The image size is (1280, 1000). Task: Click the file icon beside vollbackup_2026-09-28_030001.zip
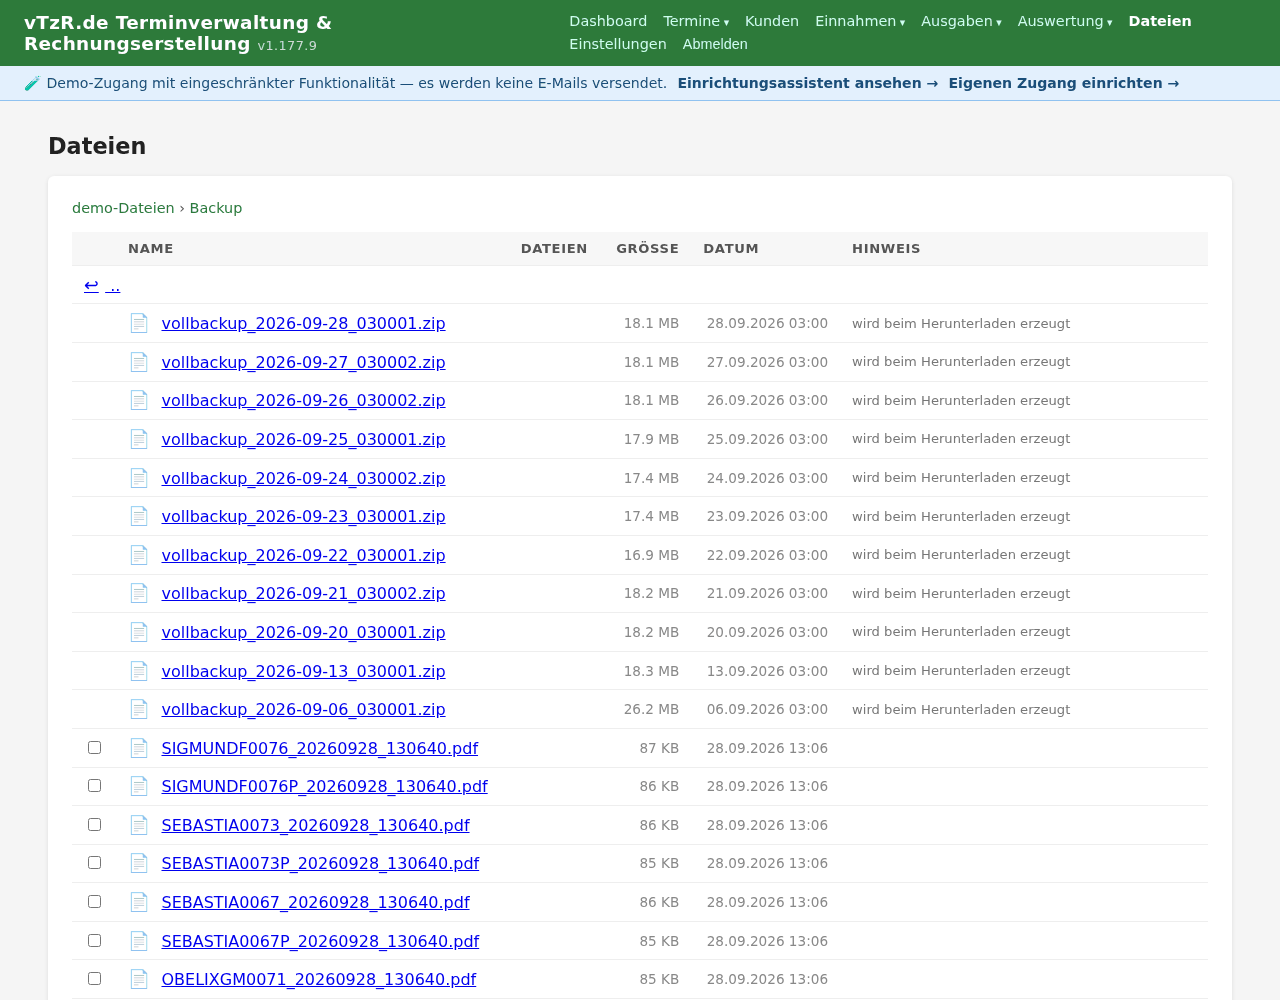tap(139, 323)
